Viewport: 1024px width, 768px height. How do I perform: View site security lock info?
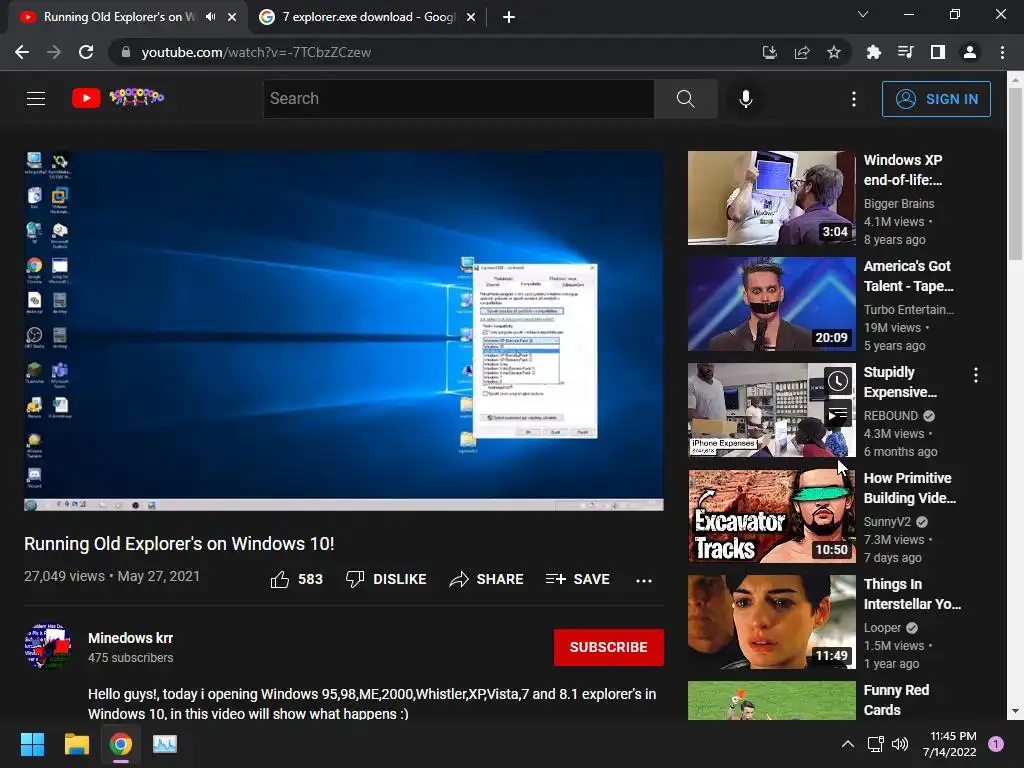tap(125, 52)
